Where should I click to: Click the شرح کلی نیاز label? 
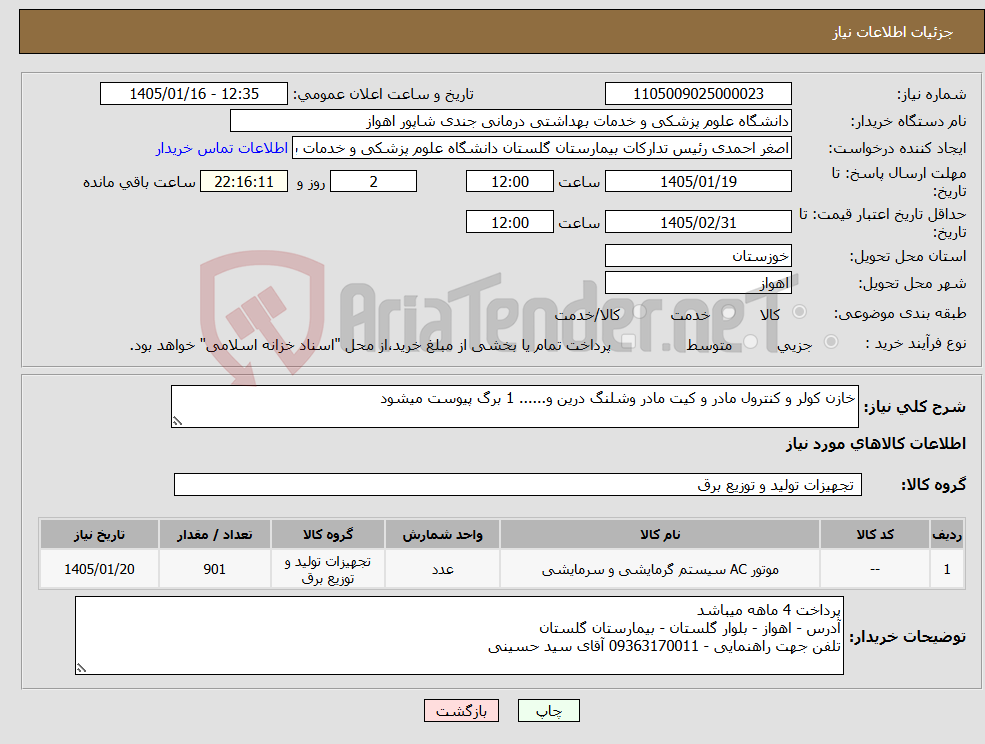click(915, 407)
